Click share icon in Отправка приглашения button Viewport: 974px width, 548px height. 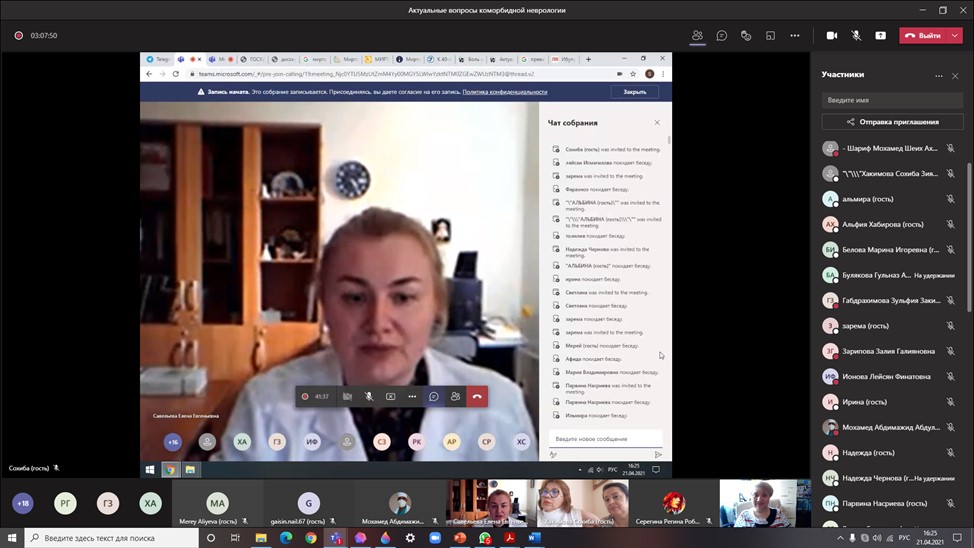[x=851, y=122]
